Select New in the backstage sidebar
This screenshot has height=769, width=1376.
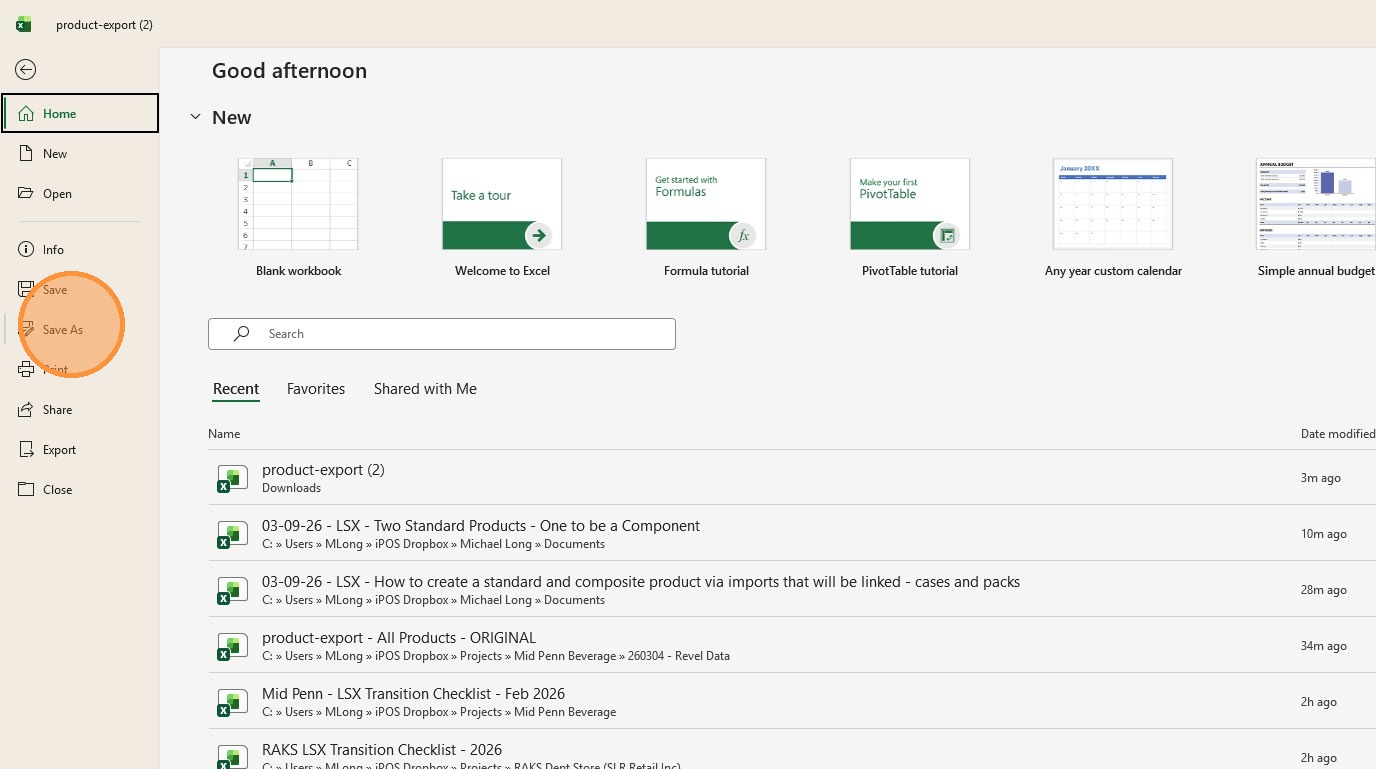[x=80, y=153]
